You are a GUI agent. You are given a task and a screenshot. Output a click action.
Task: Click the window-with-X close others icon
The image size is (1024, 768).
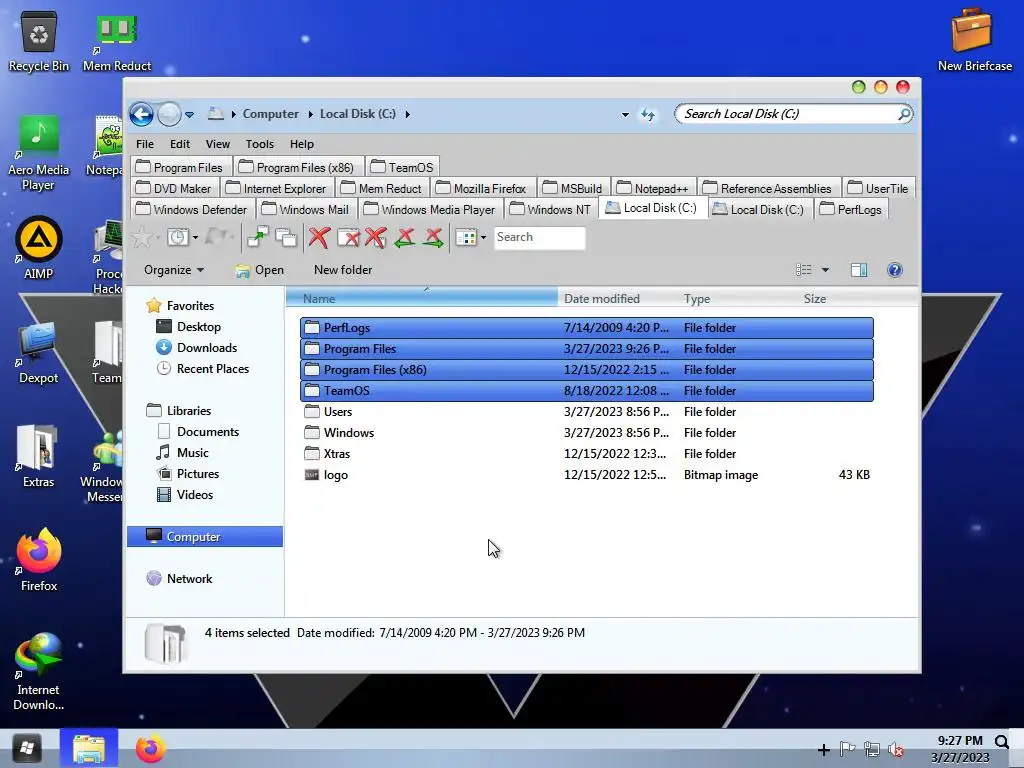coord(348,237)
